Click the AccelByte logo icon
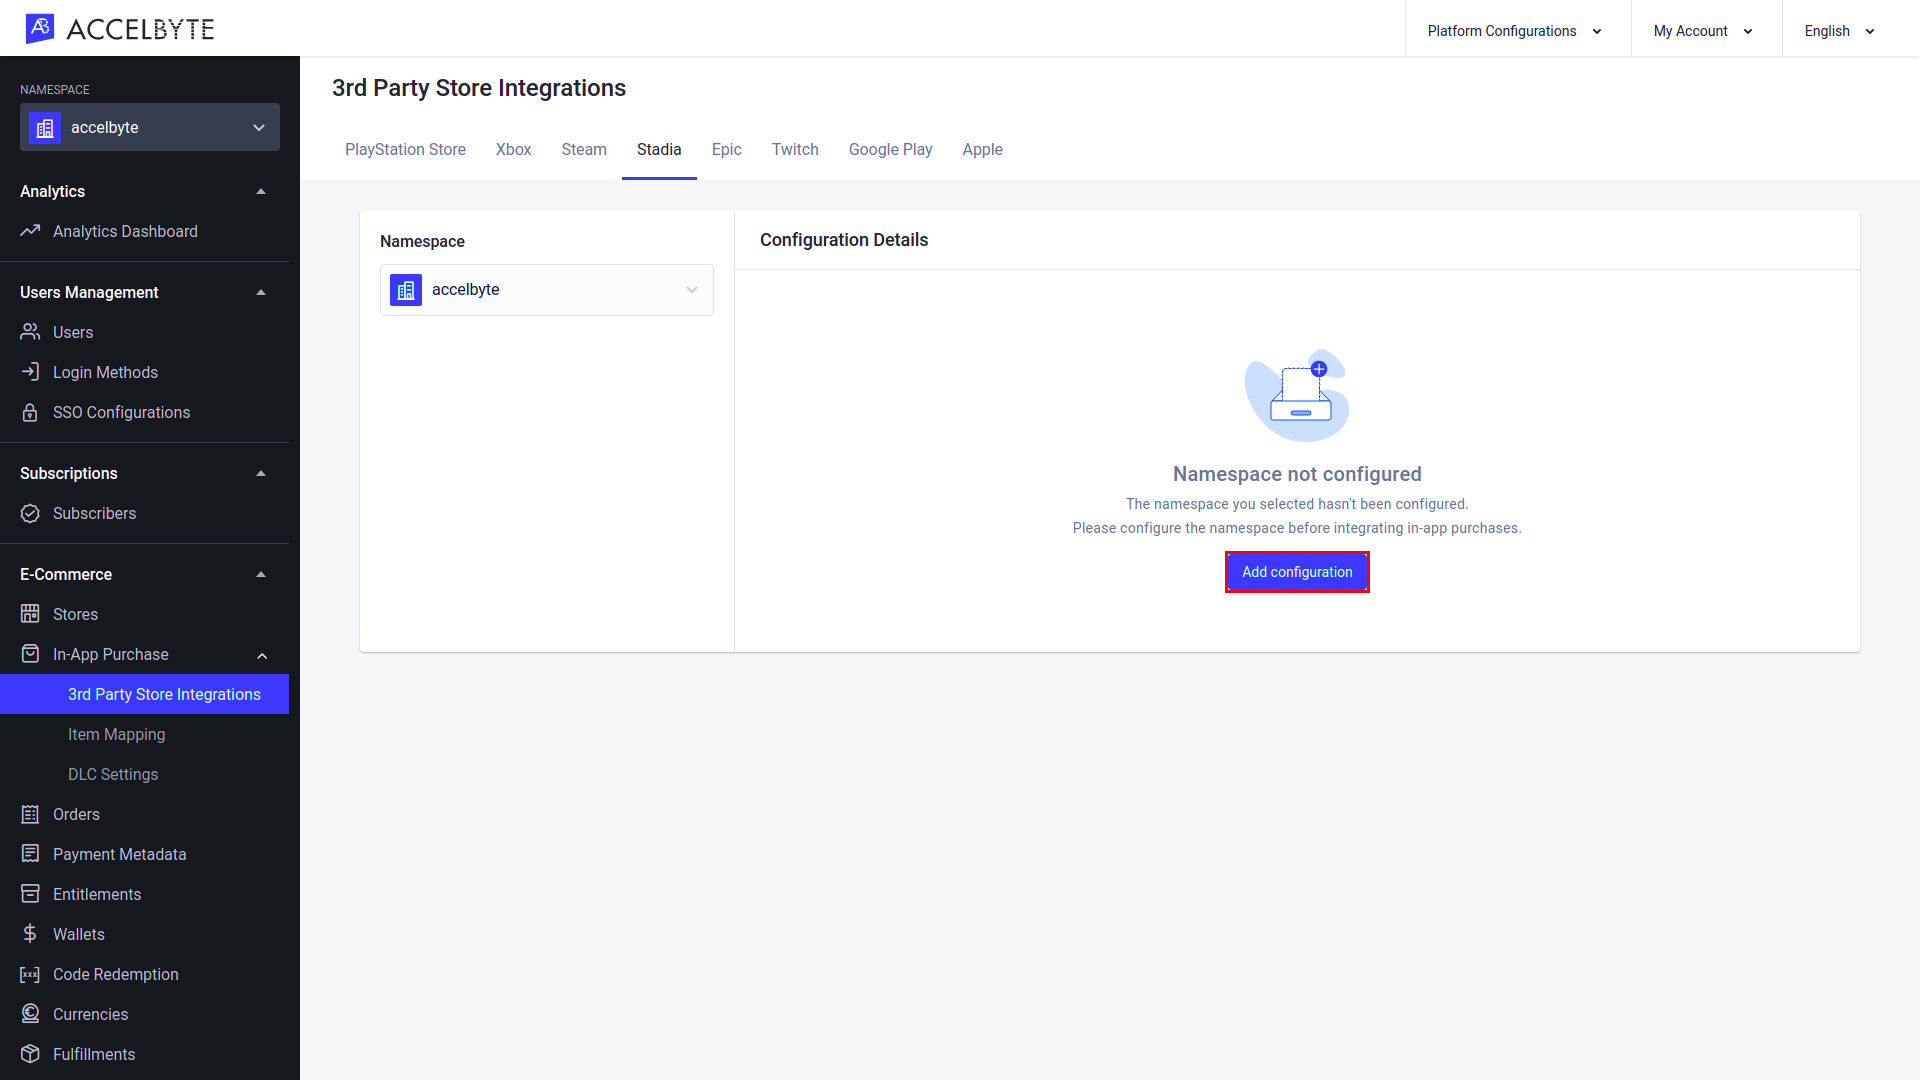Screen dimensions: 1920x1080 [36, 28]
